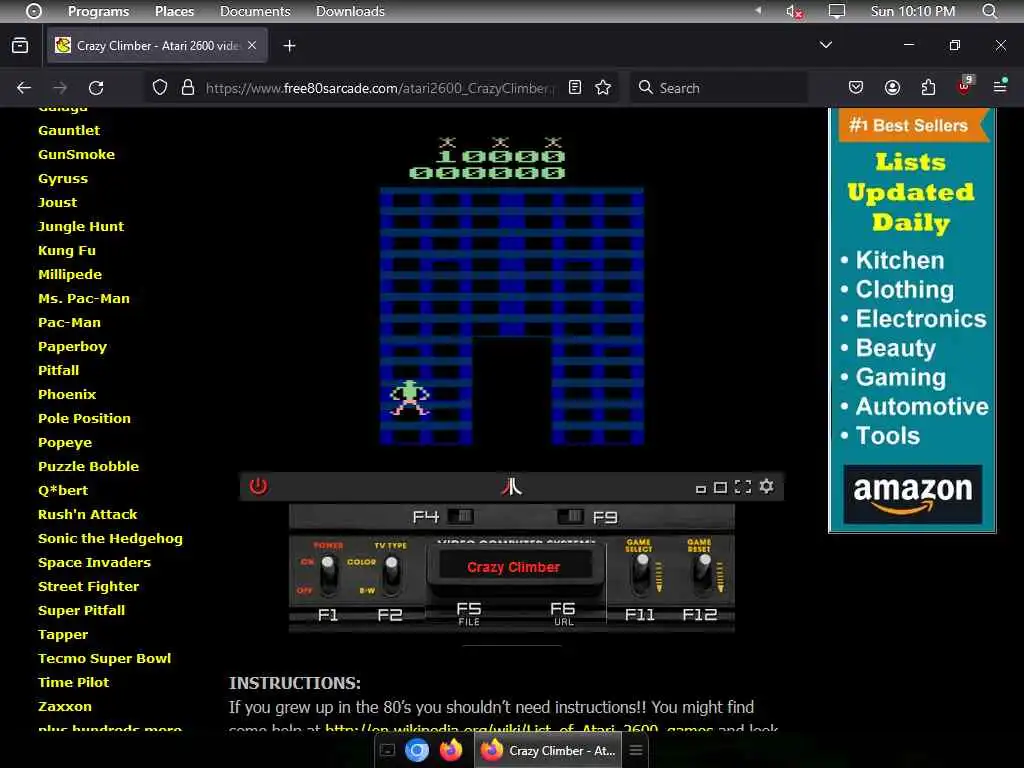This screenshot has height=768, width=1024.
Task: Open the Downloads menu
Action: (x=350, y=11)
